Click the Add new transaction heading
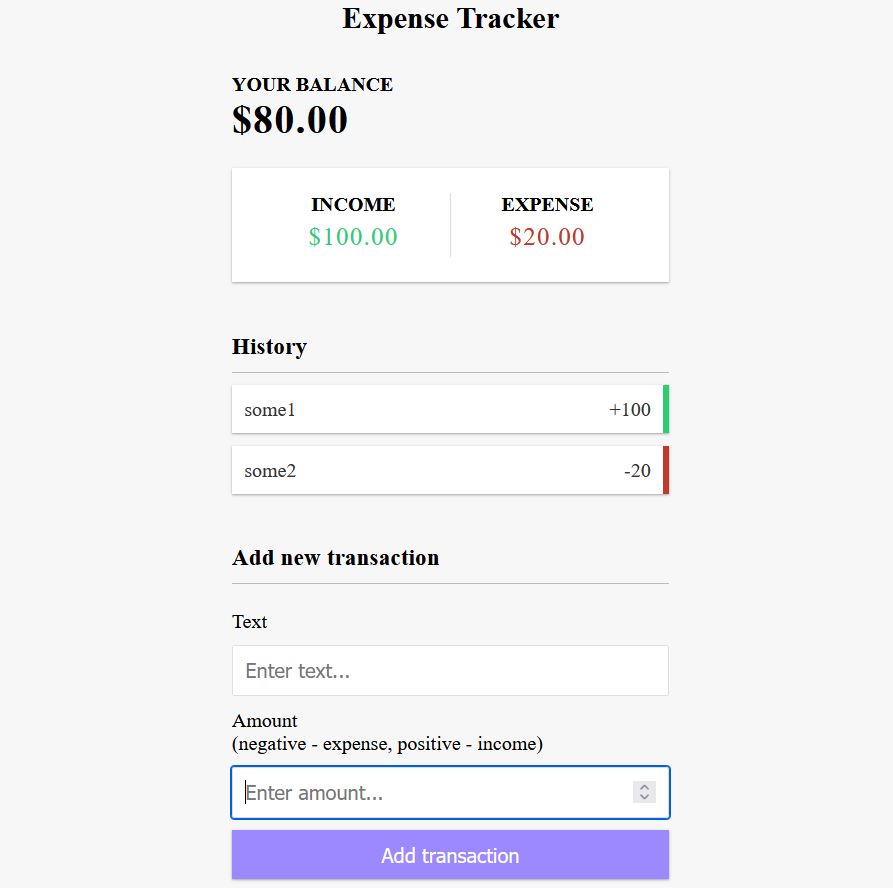Viewport: 893px width, 888px height. 335,558
